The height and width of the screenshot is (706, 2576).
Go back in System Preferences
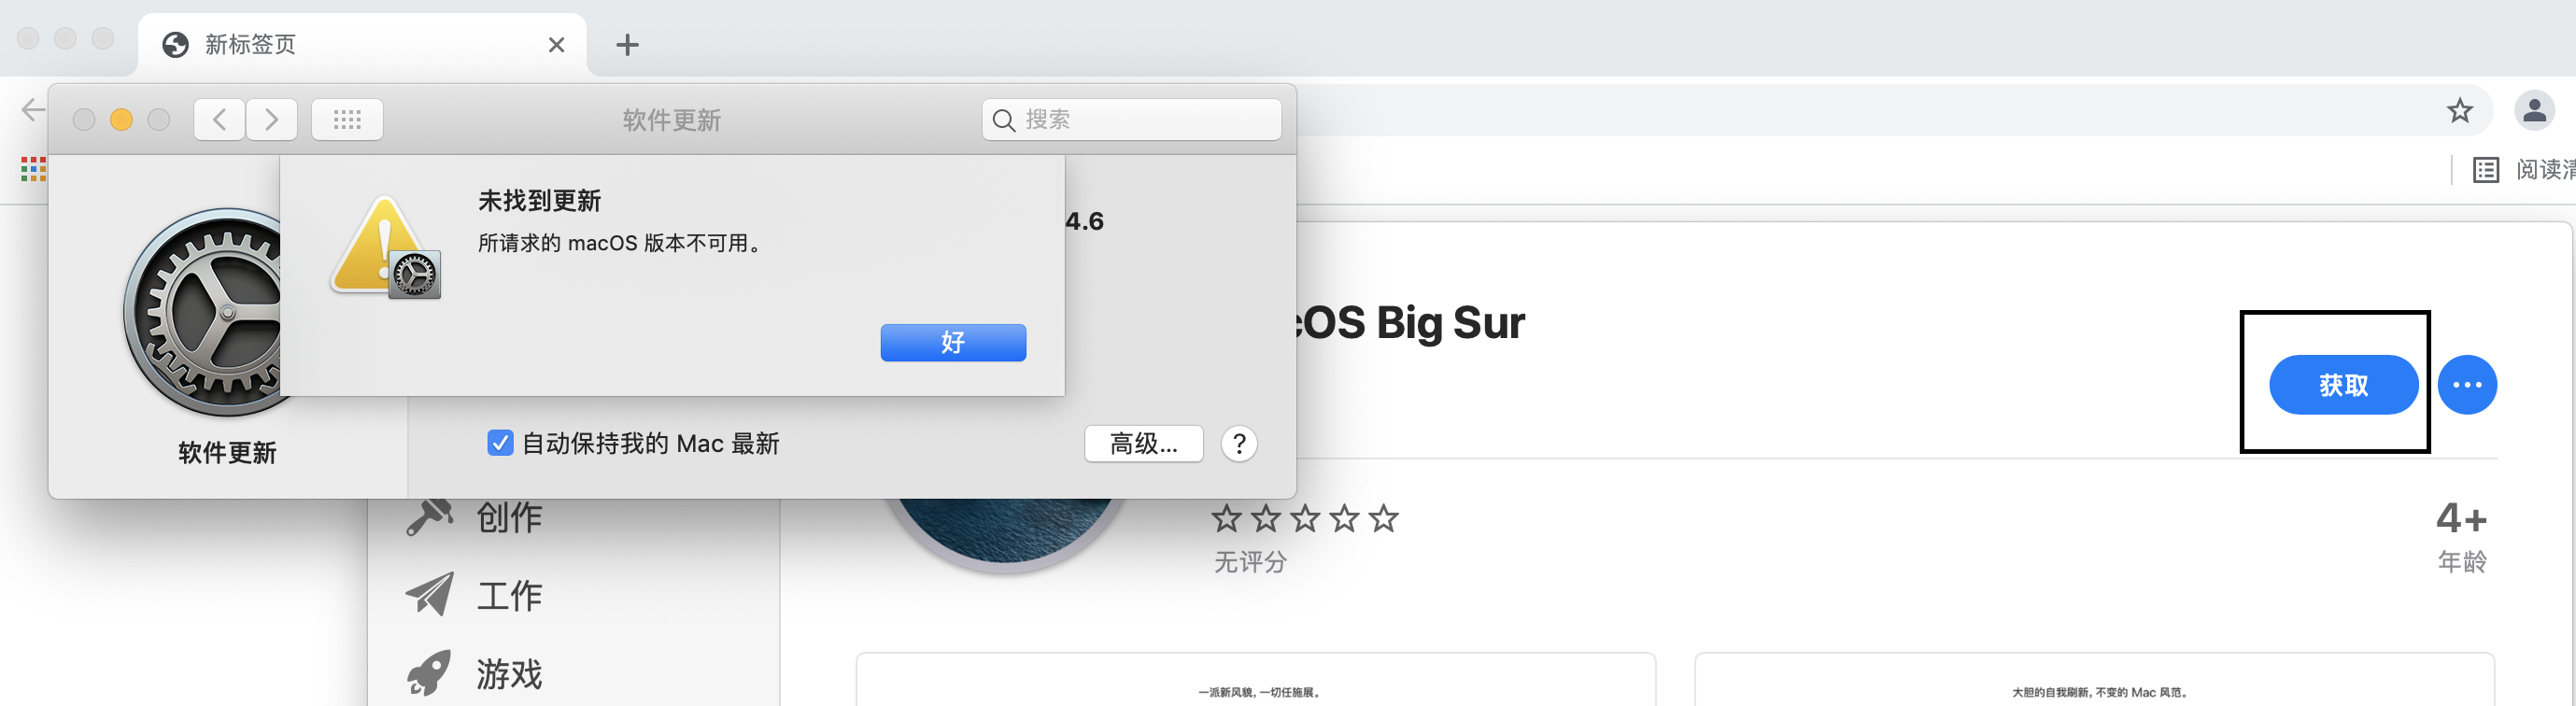click(220, 120)
